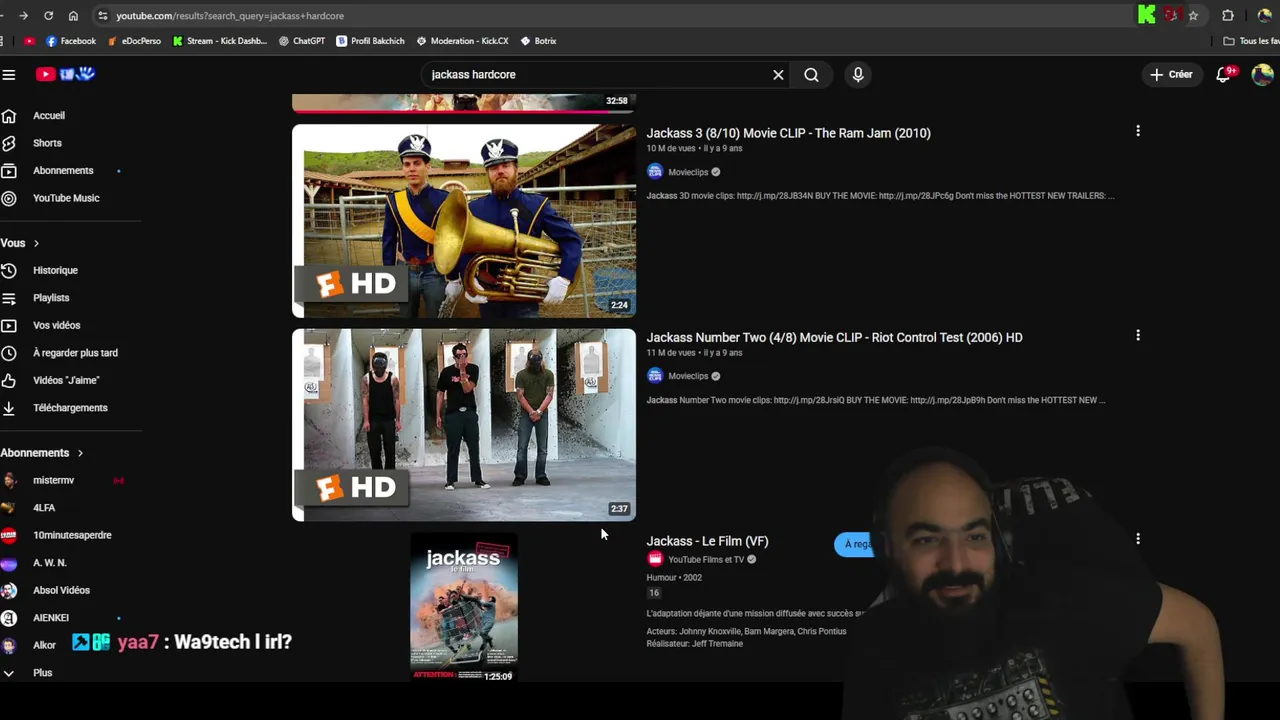
Task: Reload the page with browser refresh
Action: click(48, 16)
